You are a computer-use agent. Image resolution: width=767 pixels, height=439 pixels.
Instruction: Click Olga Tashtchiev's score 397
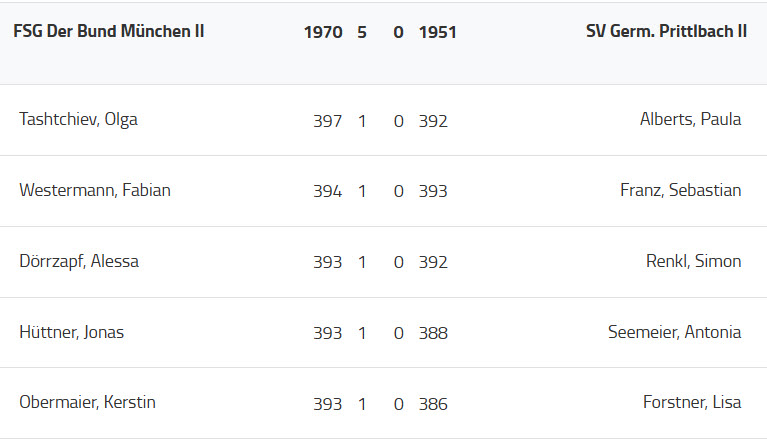click(x=327, y=121)
